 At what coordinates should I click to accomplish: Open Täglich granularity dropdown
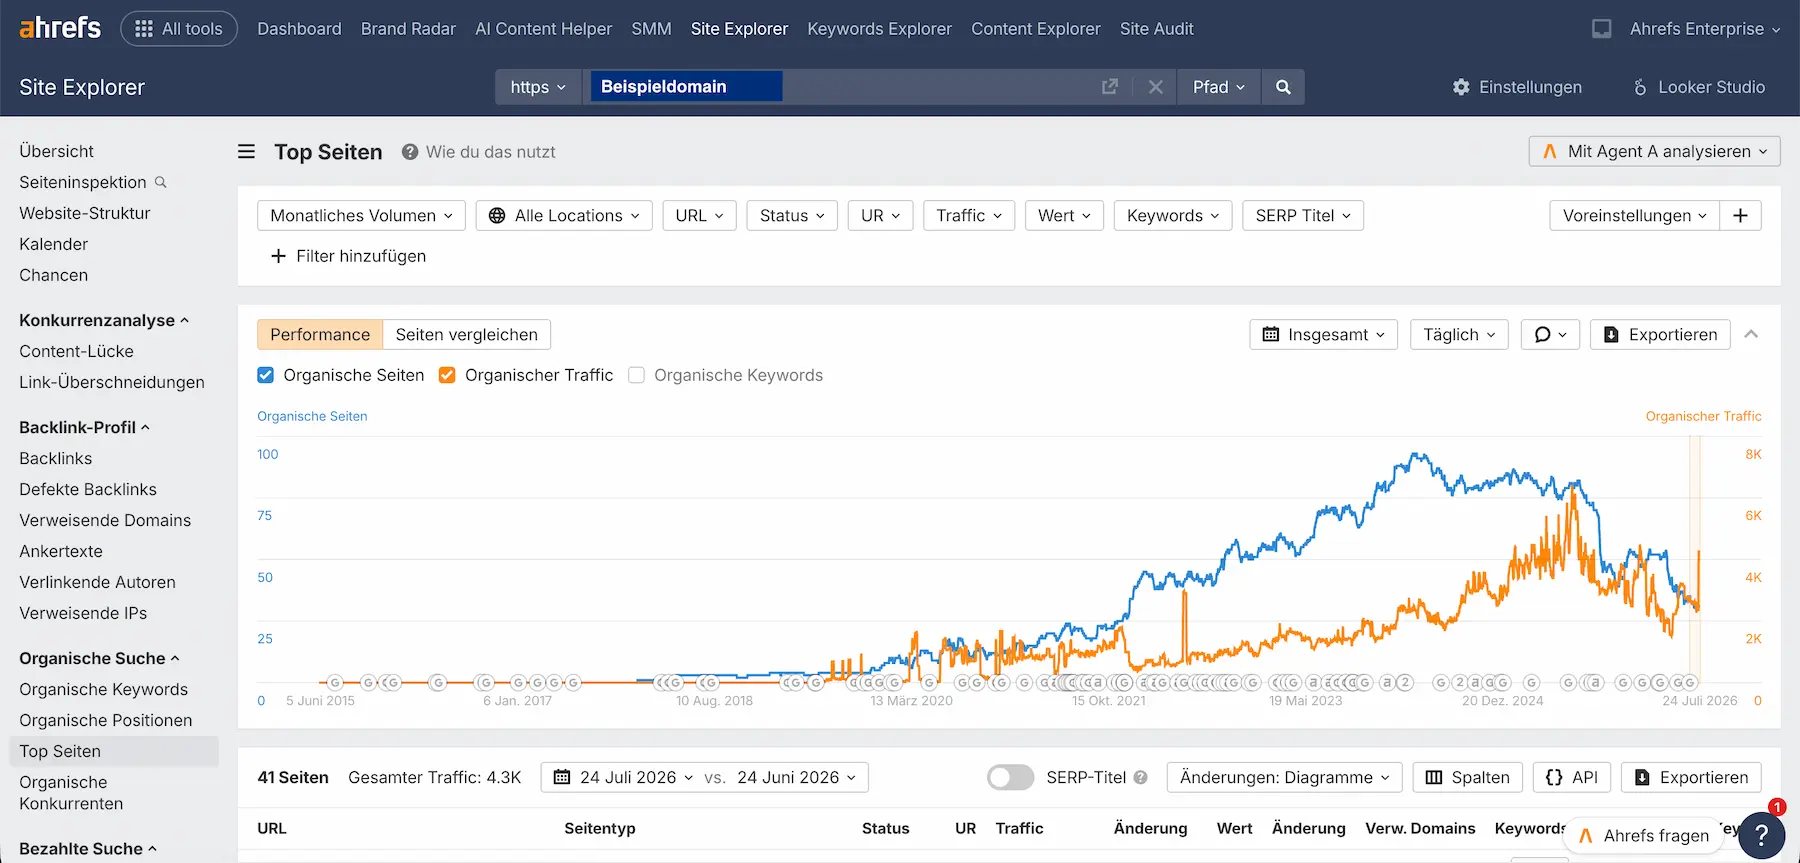click(1459, 335)
